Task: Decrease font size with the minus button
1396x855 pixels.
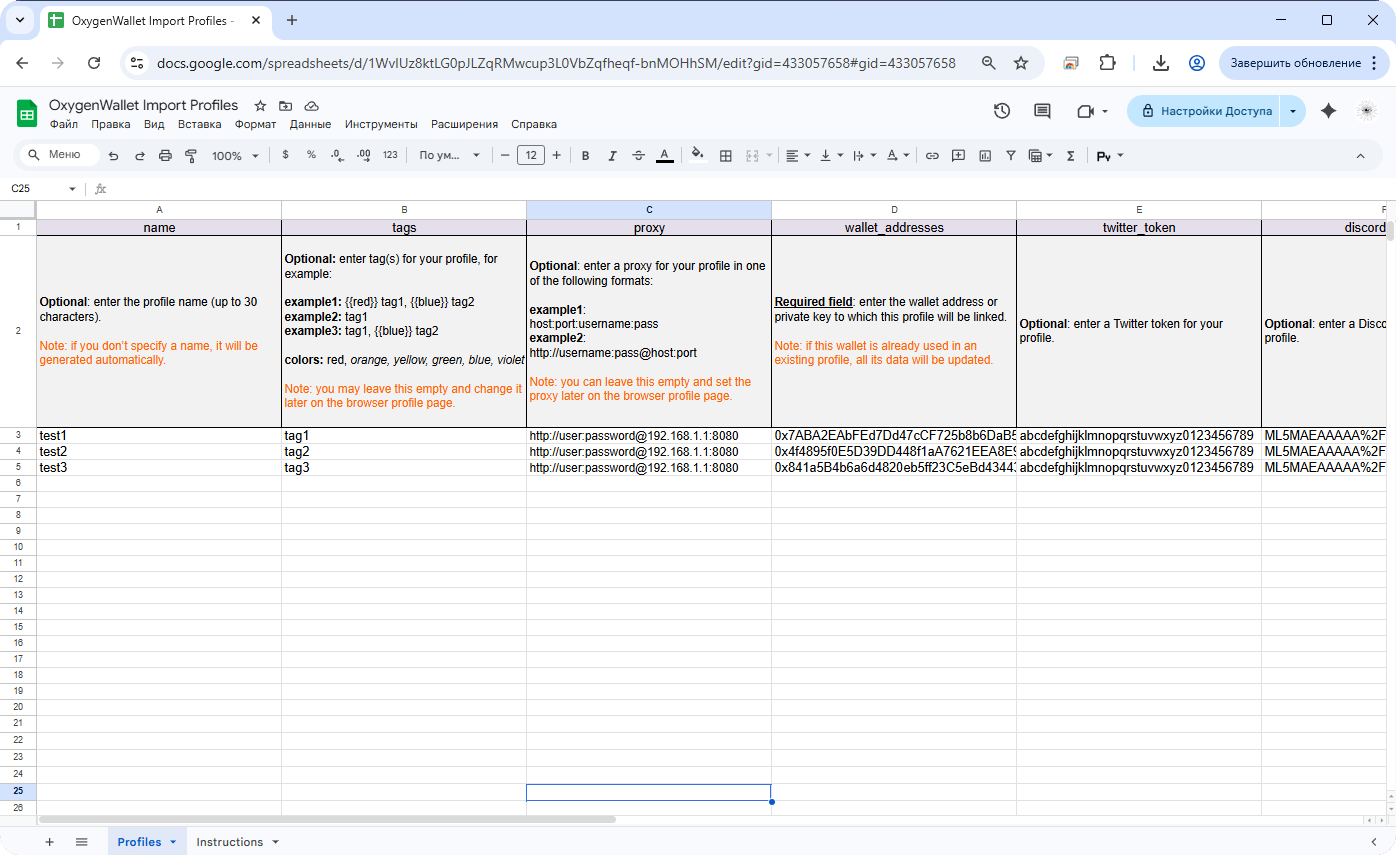Action: pyautogui.click(x=505, y=155)
